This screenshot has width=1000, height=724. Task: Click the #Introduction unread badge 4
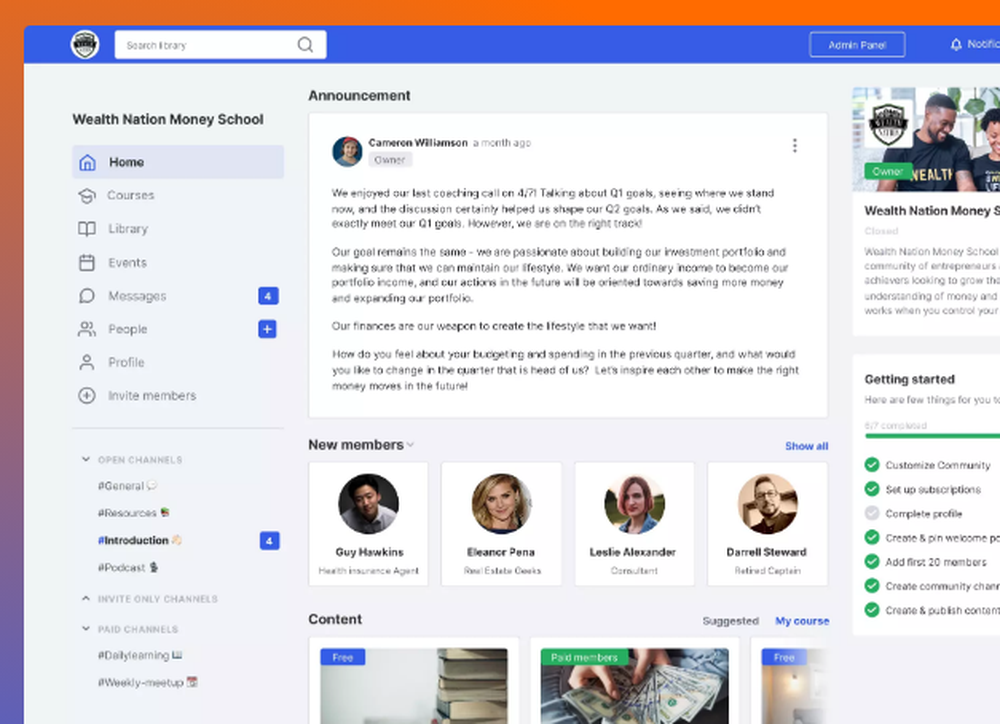(269, 541)
